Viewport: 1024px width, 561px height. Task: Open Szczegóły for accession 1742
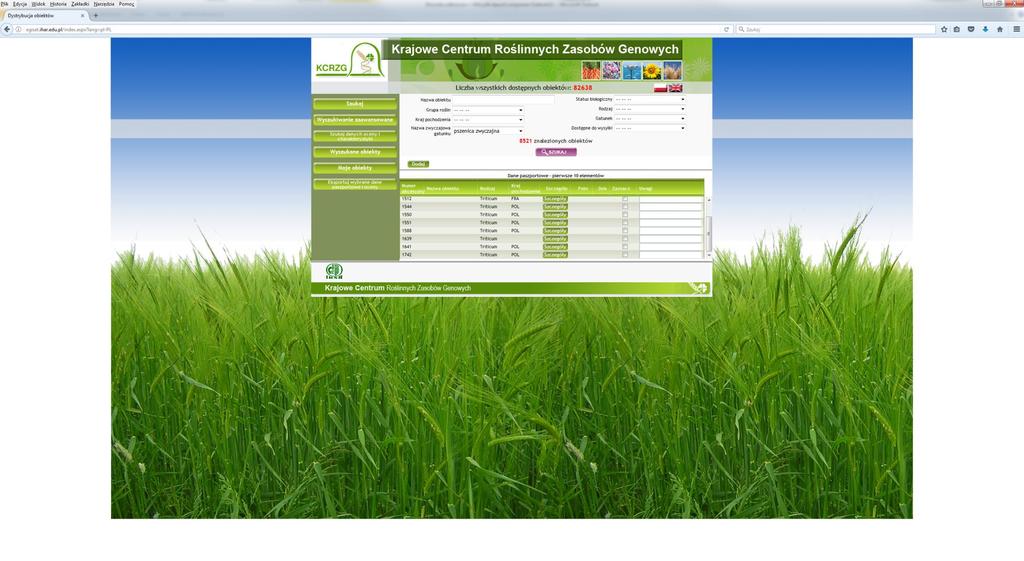(x=555, y=255)
